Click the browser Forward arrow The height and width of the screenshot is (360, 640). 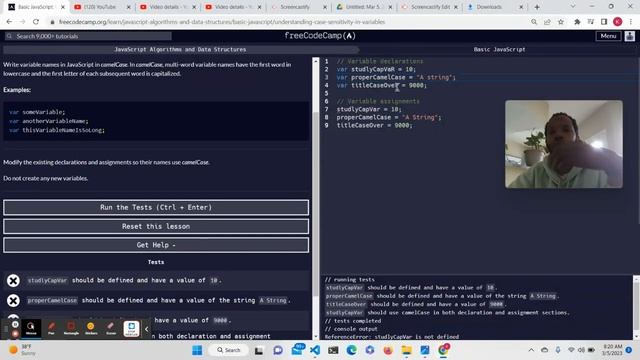tap(22, 22)
